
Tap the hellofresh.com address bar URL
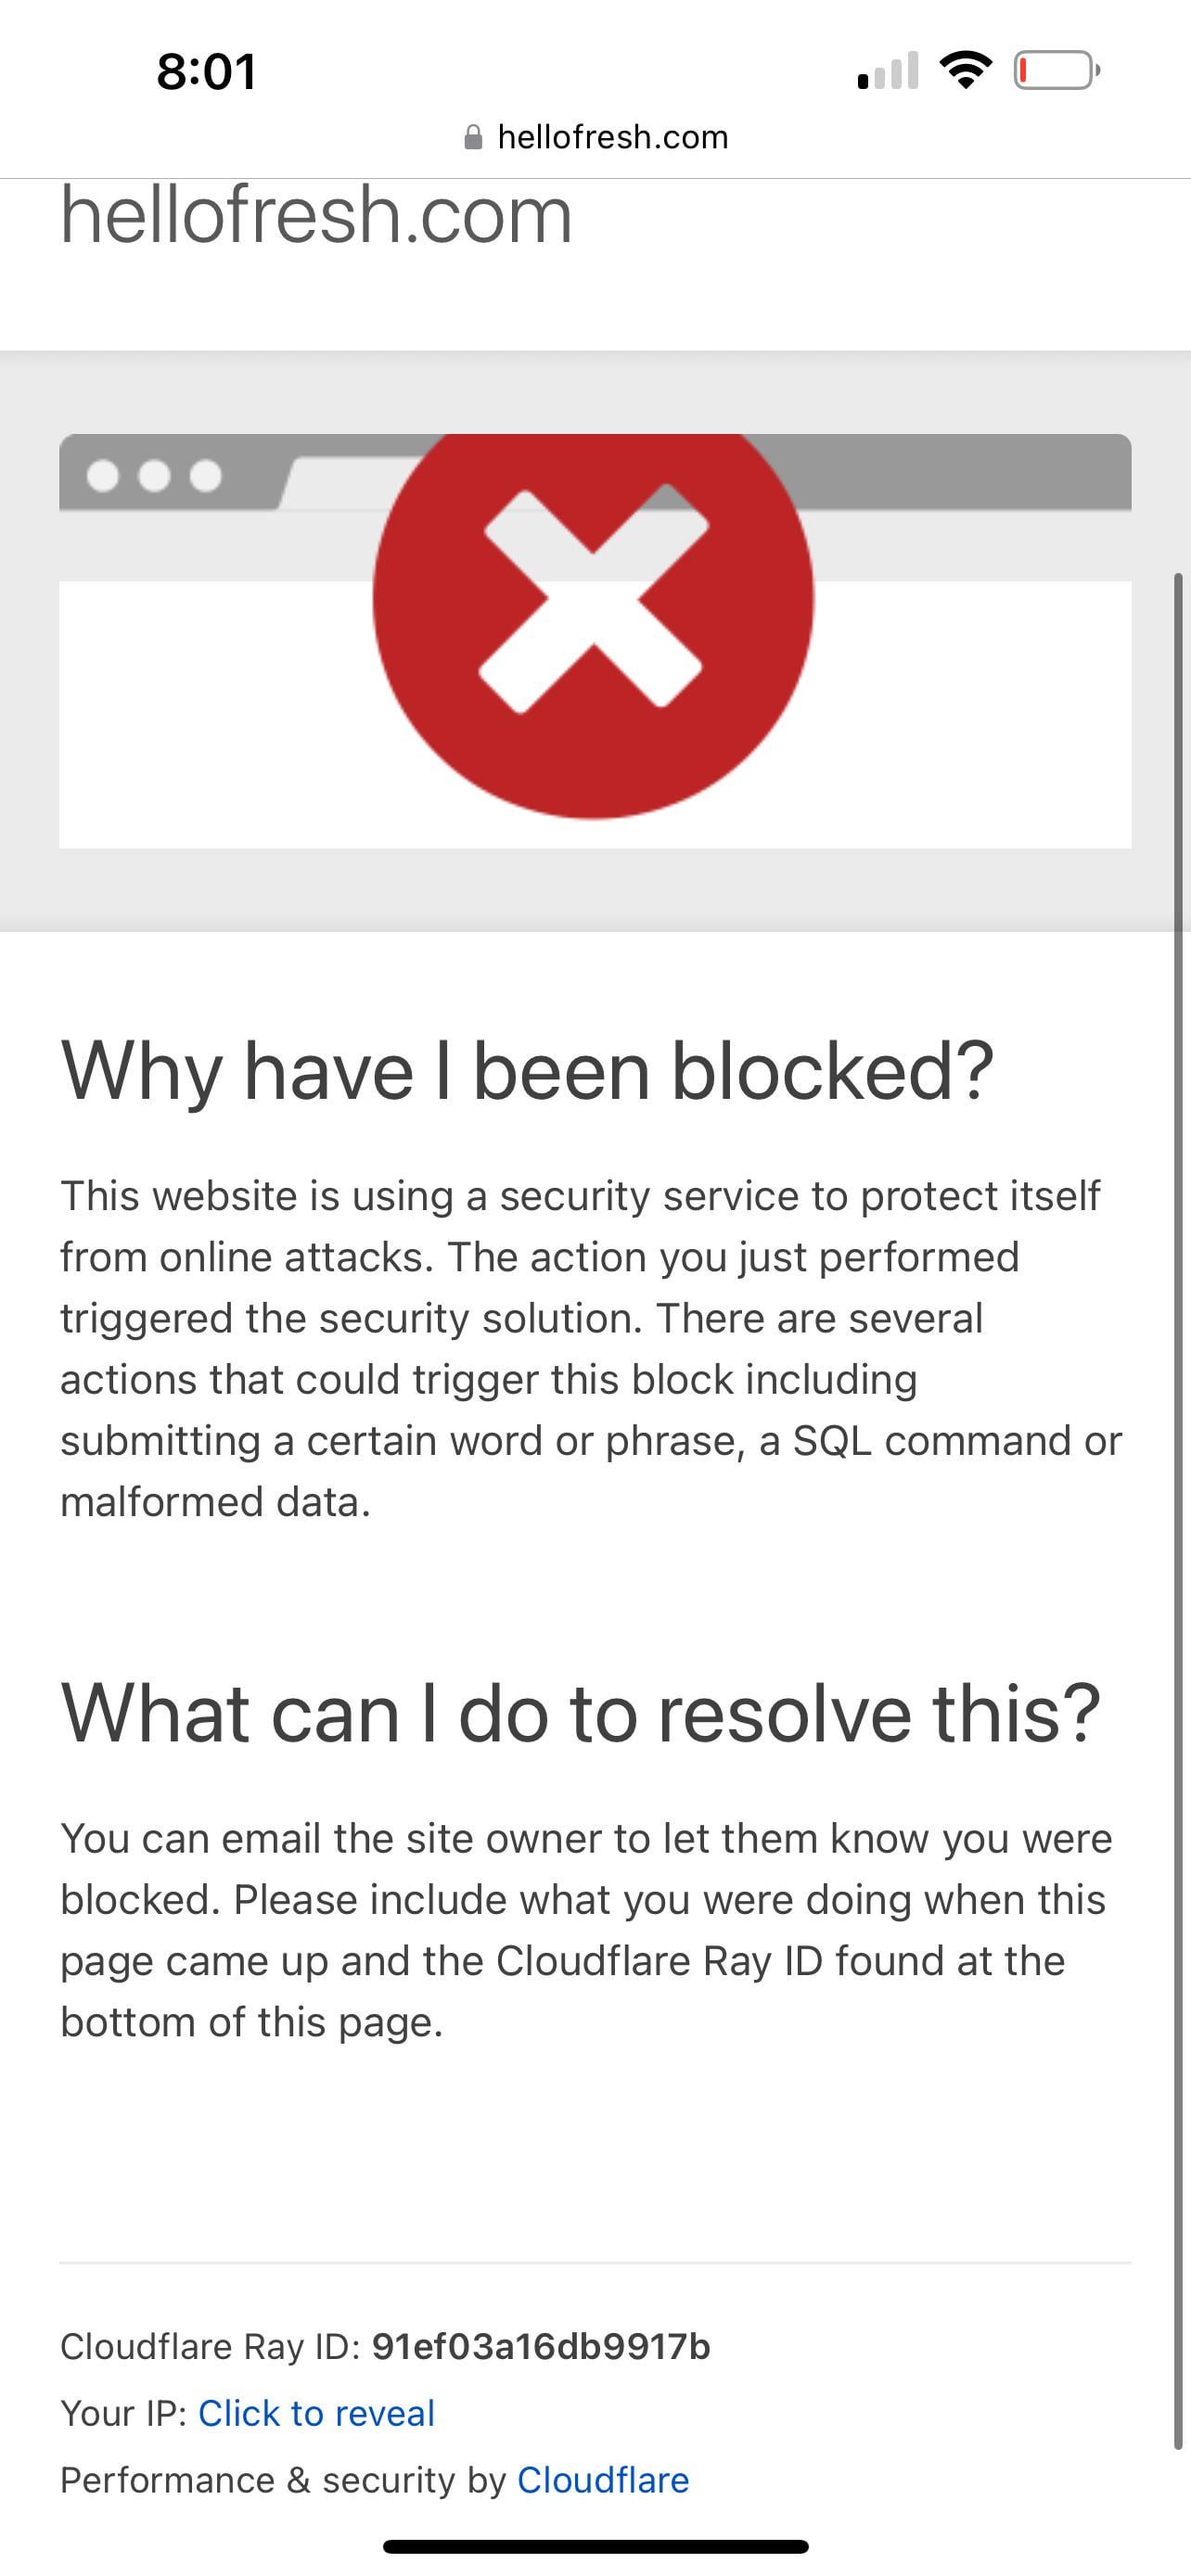tap(612, 137)
